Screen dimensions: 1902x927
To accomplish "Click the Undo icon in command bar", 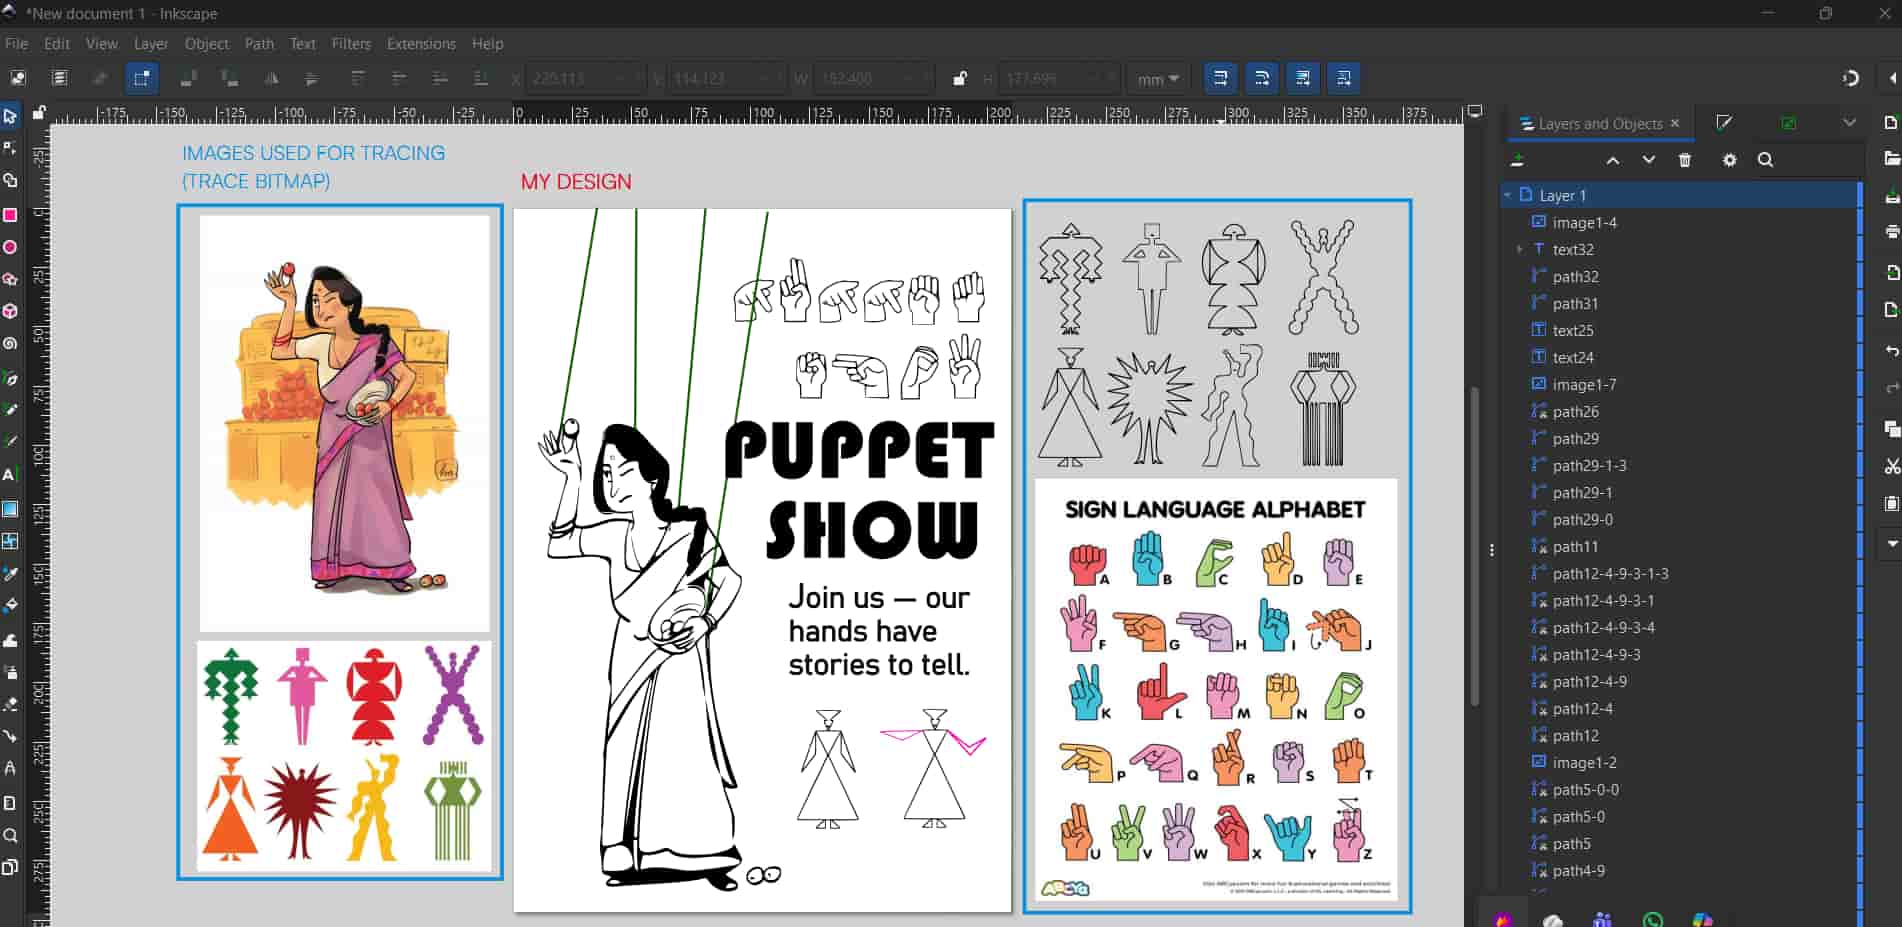I will [1892, 351].
